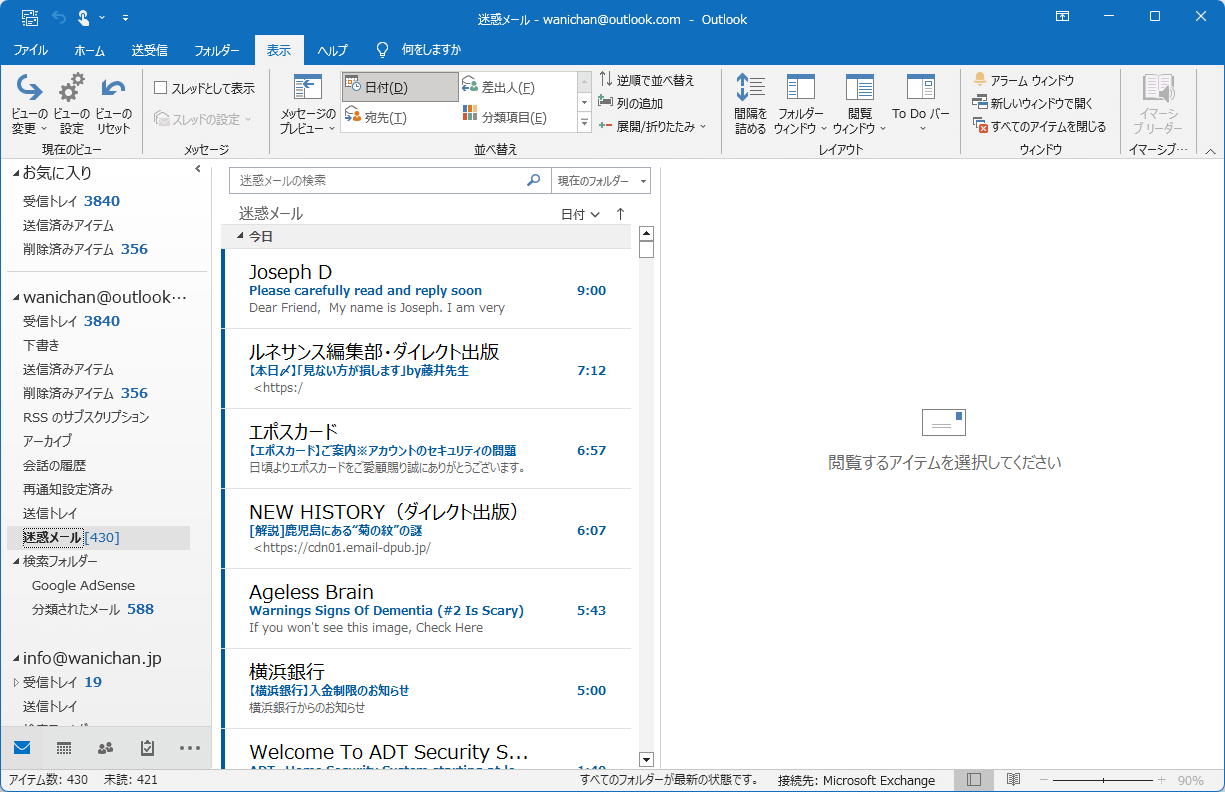Click Use Tighter Spacing (間隔を詰める)

coord(750,104)
